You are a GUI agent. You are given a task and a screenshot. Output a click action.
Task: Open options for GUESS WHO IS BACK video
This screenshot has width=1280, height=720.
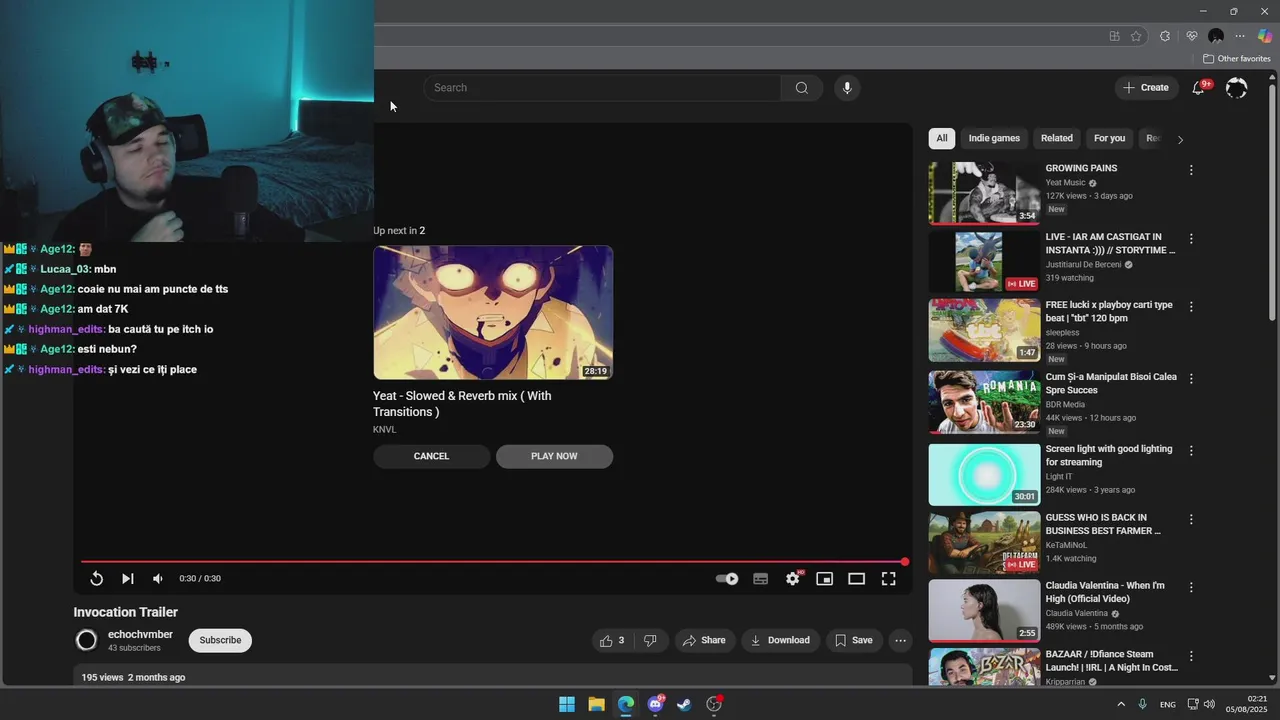1191,520
